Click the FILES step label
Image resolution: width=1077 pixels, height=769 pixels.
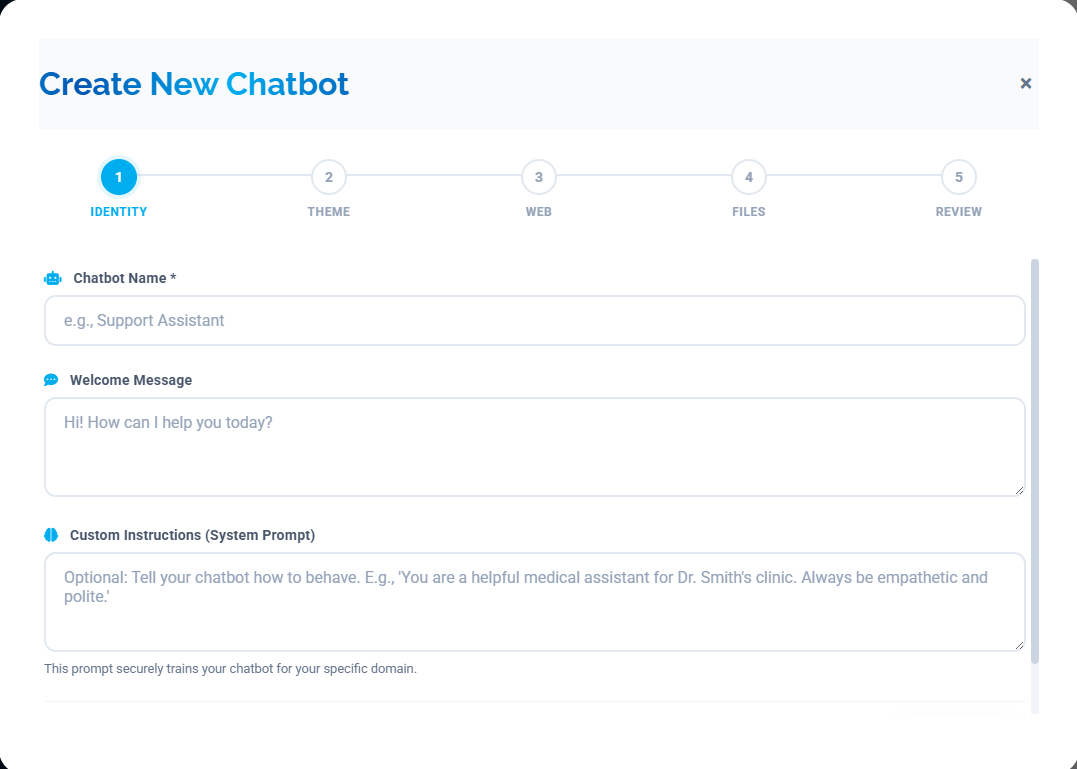tap(749, 211)
